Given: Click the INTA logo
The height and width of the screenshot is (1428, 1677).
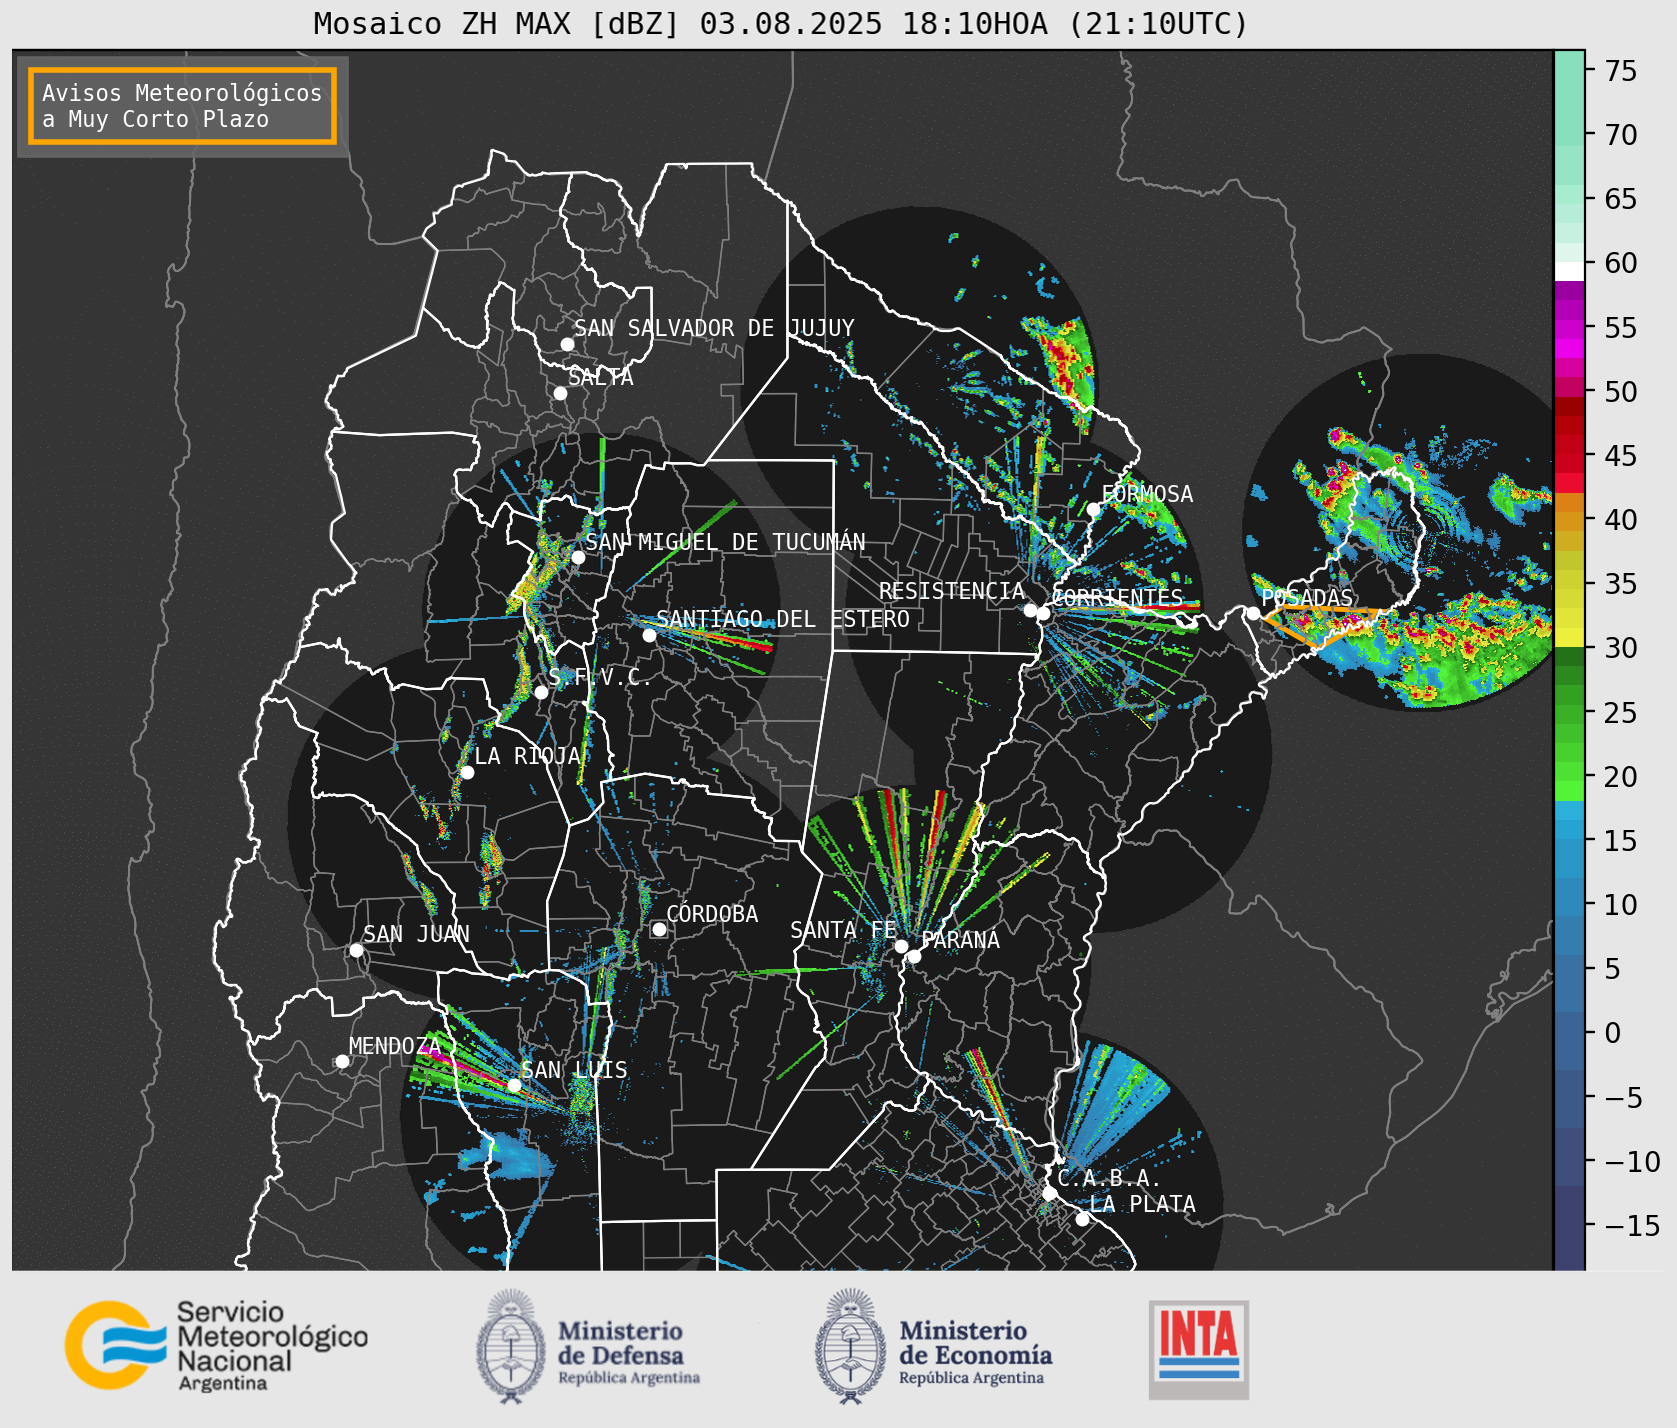Looking at the screenshot, I should pos(1198,1349).
